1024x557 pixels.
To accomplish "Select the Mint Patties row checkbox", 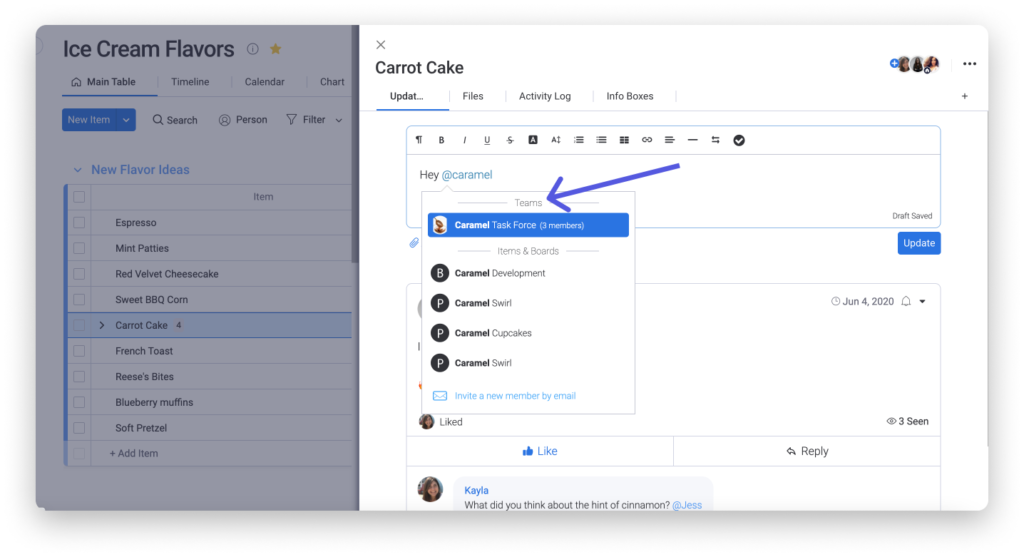I will click(79, 248).
